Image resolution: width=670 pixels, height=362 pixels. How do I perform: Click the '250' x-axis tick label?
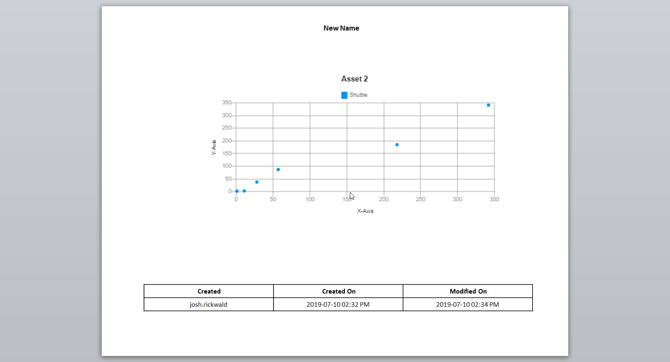[x=420, y=199]
